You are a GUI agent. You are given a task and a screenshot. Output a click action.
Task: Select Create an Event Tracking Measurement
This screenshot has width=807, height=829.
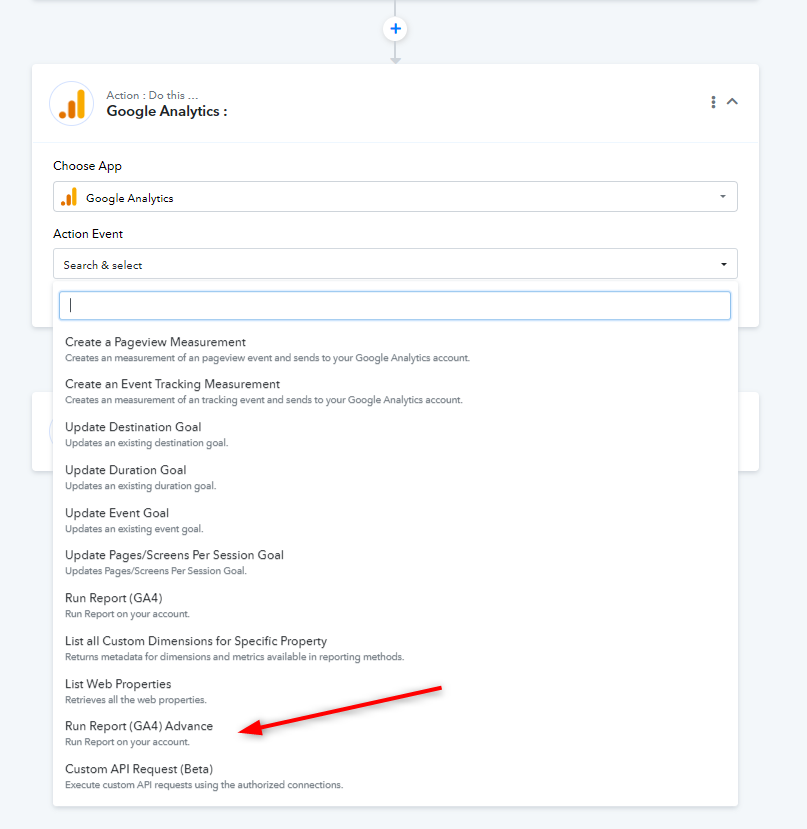pos(395,391)
